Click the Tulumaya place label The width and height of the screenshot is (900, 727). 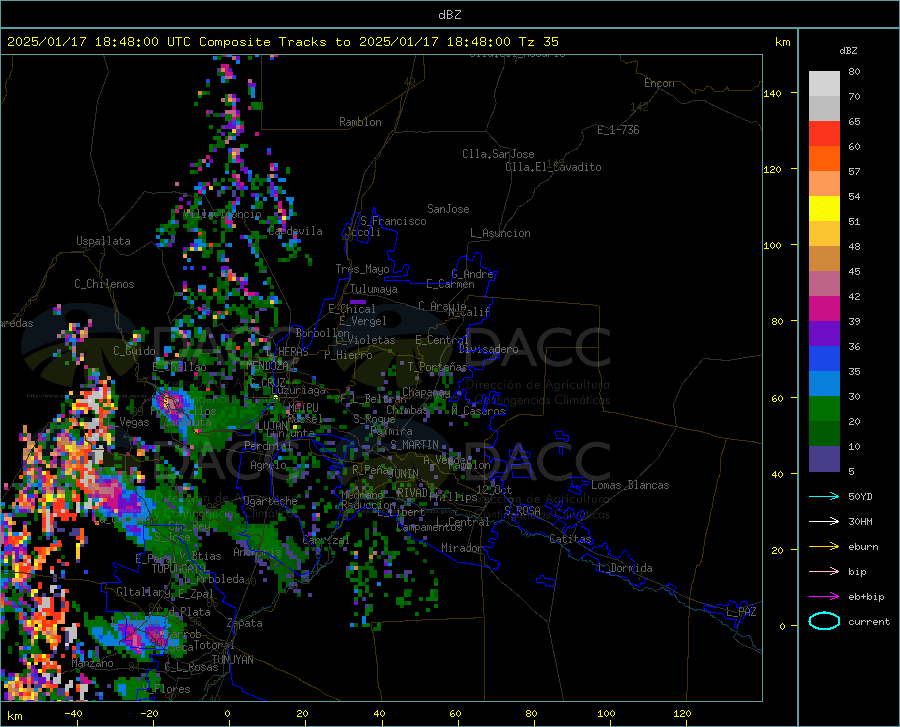(x=373, y=289)
